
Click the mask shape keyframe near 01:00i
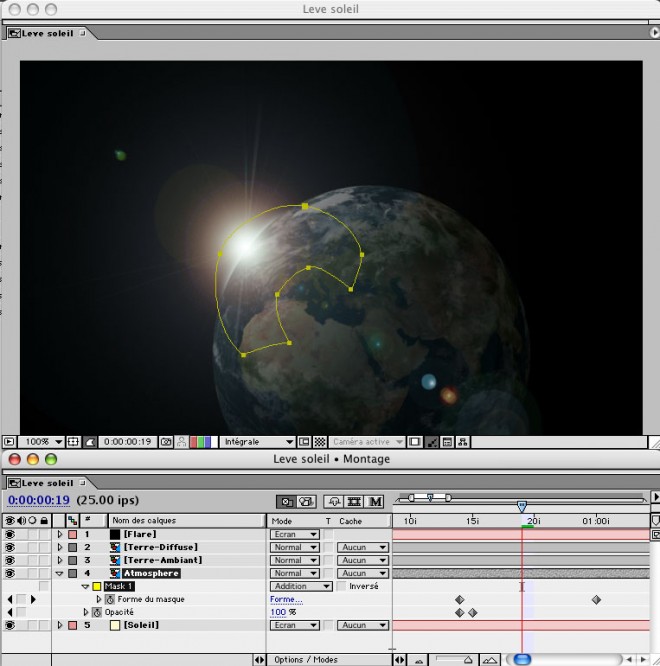pos(596,600)
